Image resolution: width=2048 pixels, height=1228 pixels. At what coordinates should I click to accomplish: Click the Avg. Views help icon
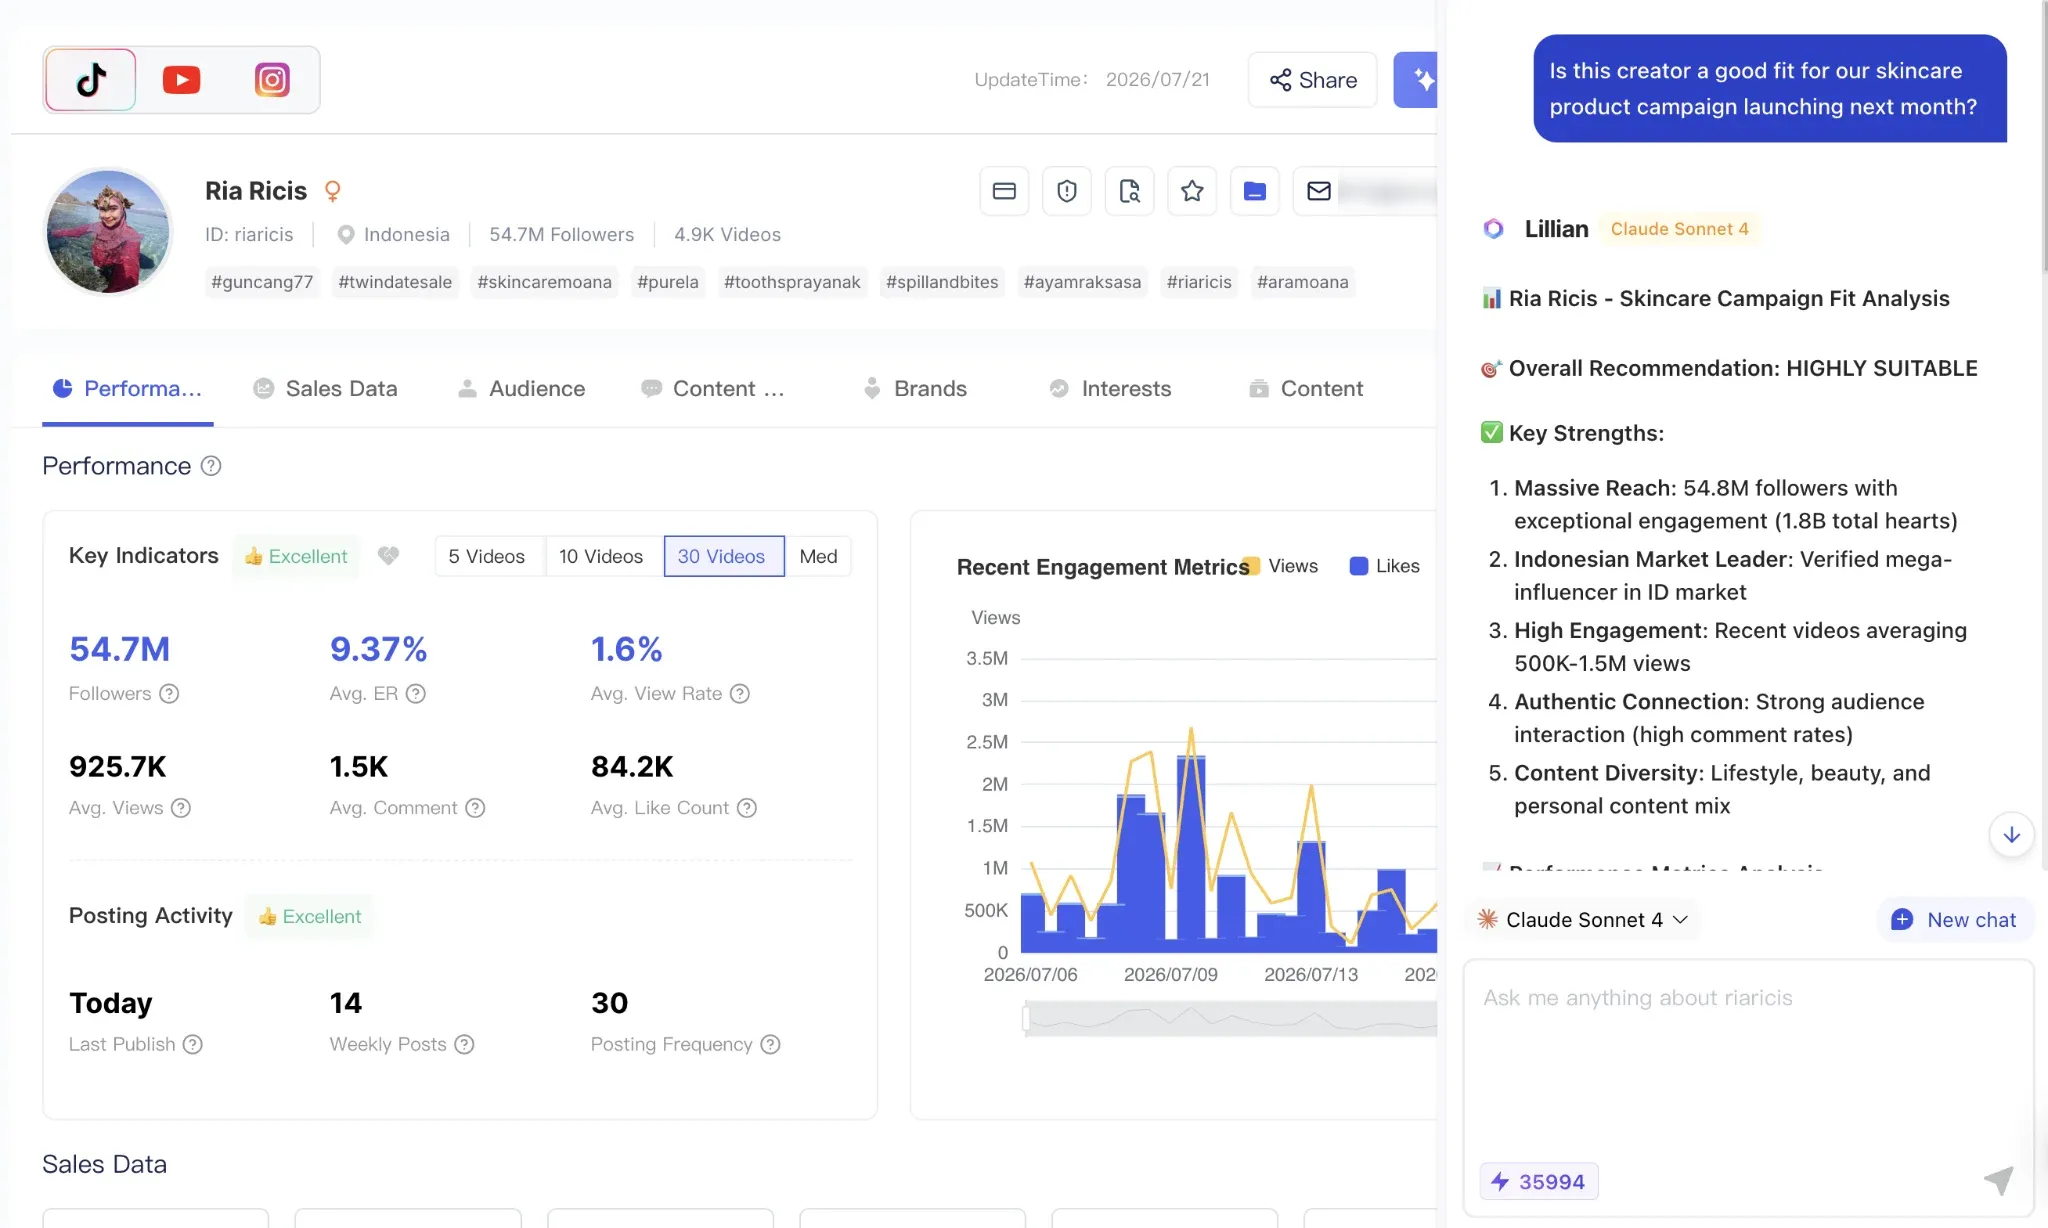181,808
